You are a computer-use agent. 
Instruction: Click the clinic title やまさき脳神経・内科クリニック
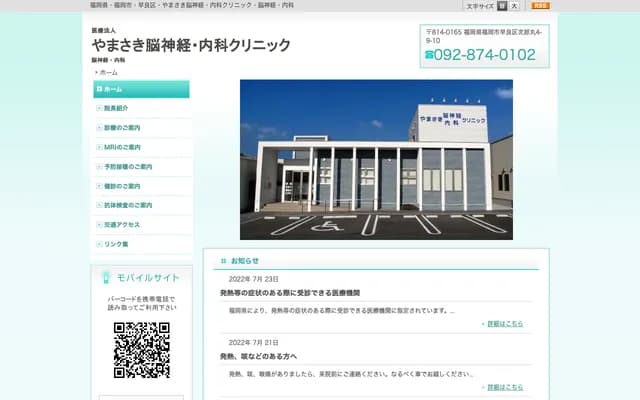pyautogui.click(x=191, y=45)
